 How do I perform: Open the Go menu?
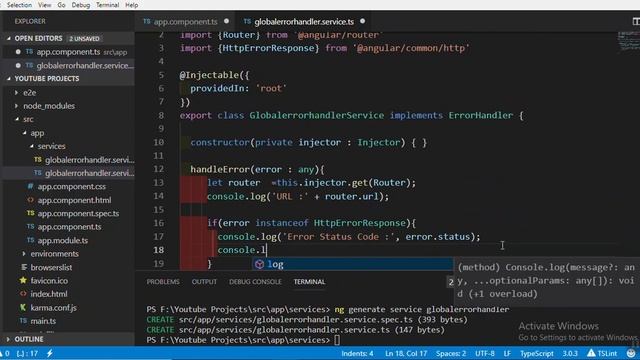62,5
